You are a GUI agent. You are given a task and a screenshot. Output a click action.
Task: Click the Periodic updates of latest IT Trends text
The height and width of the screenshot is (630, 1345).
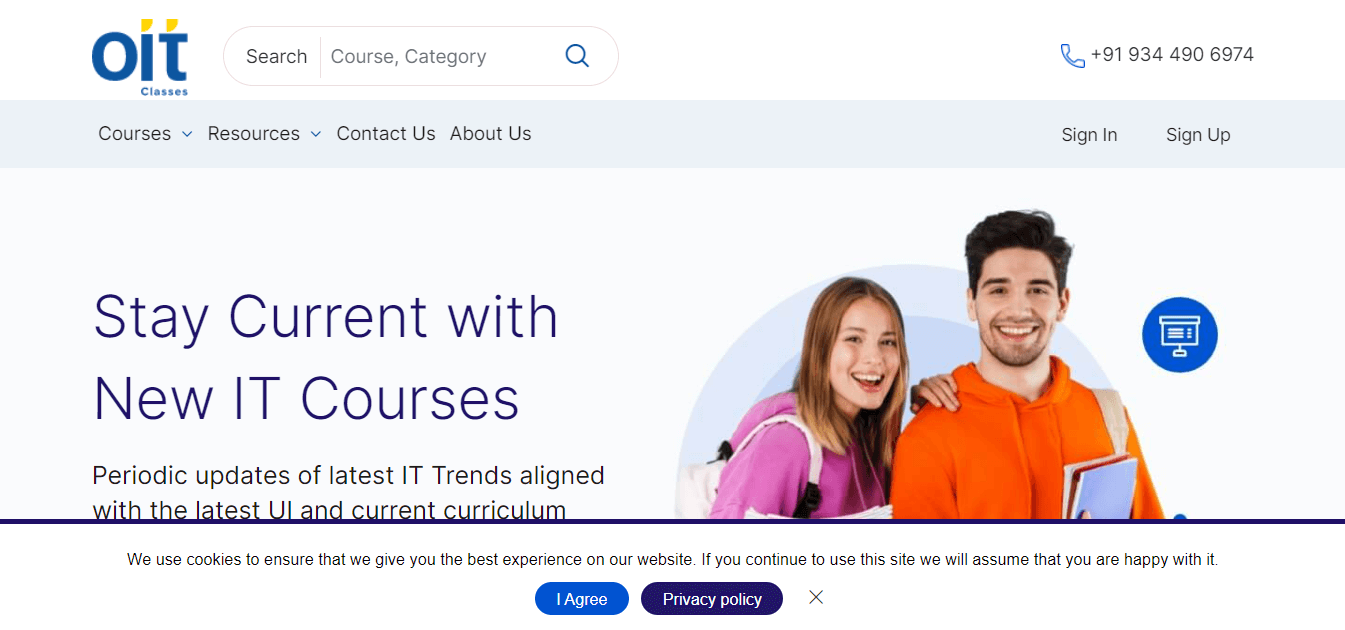coord(349,492)
